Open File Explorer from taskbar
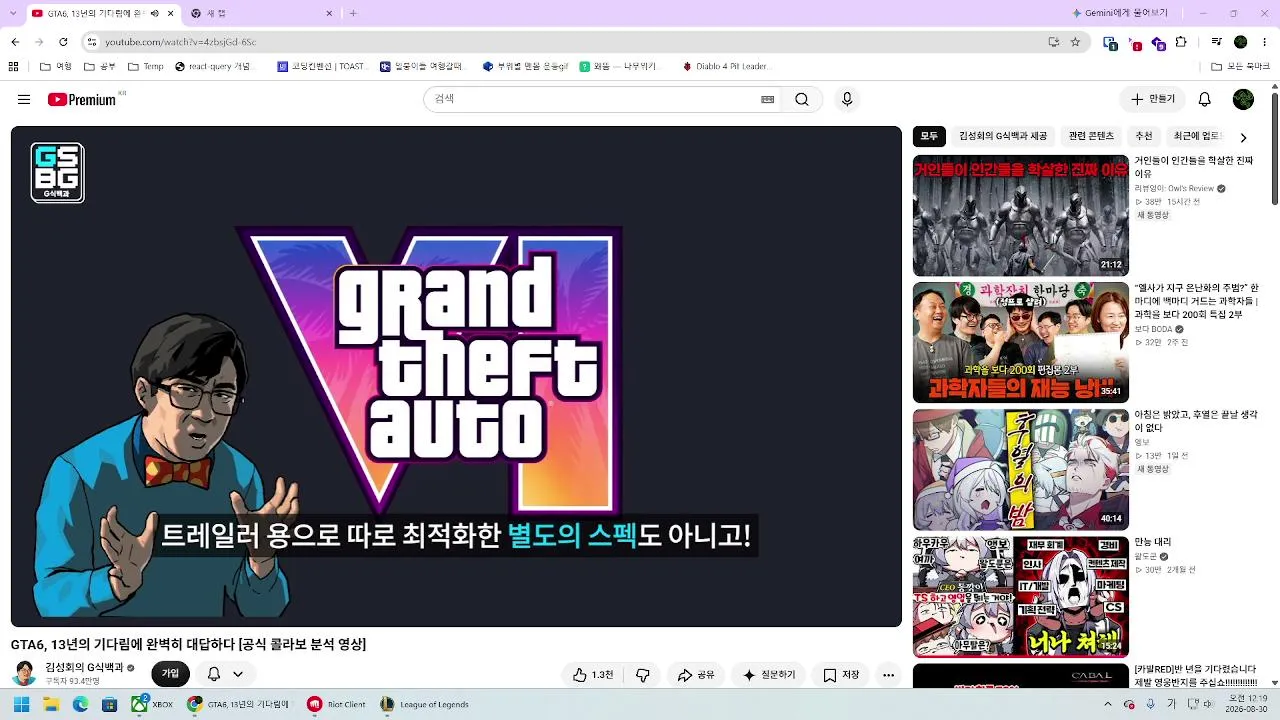Image resolution: width=1280 pixels, height=720 pixels. click(x=51, y=704)
